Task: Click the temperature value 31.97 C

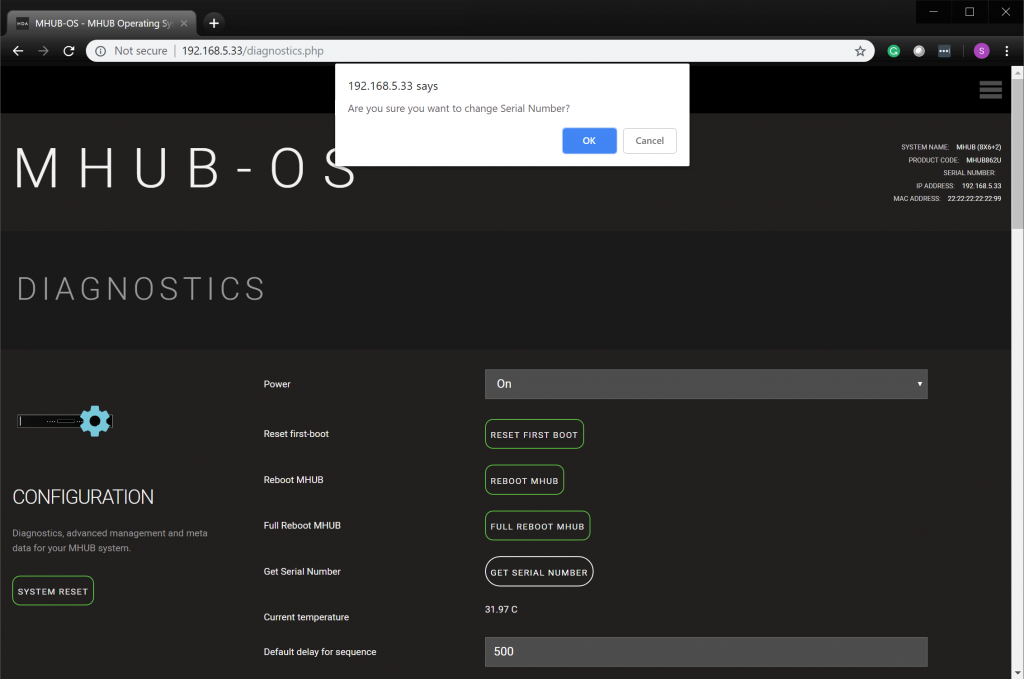Action: pyautogui.click(x=501, y=609)
